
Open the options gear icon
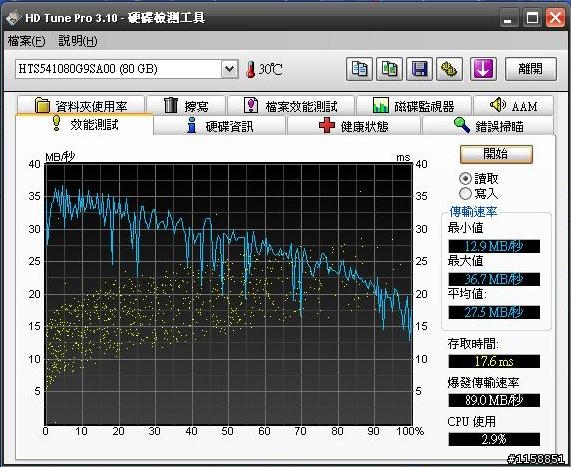coord(449,69)
